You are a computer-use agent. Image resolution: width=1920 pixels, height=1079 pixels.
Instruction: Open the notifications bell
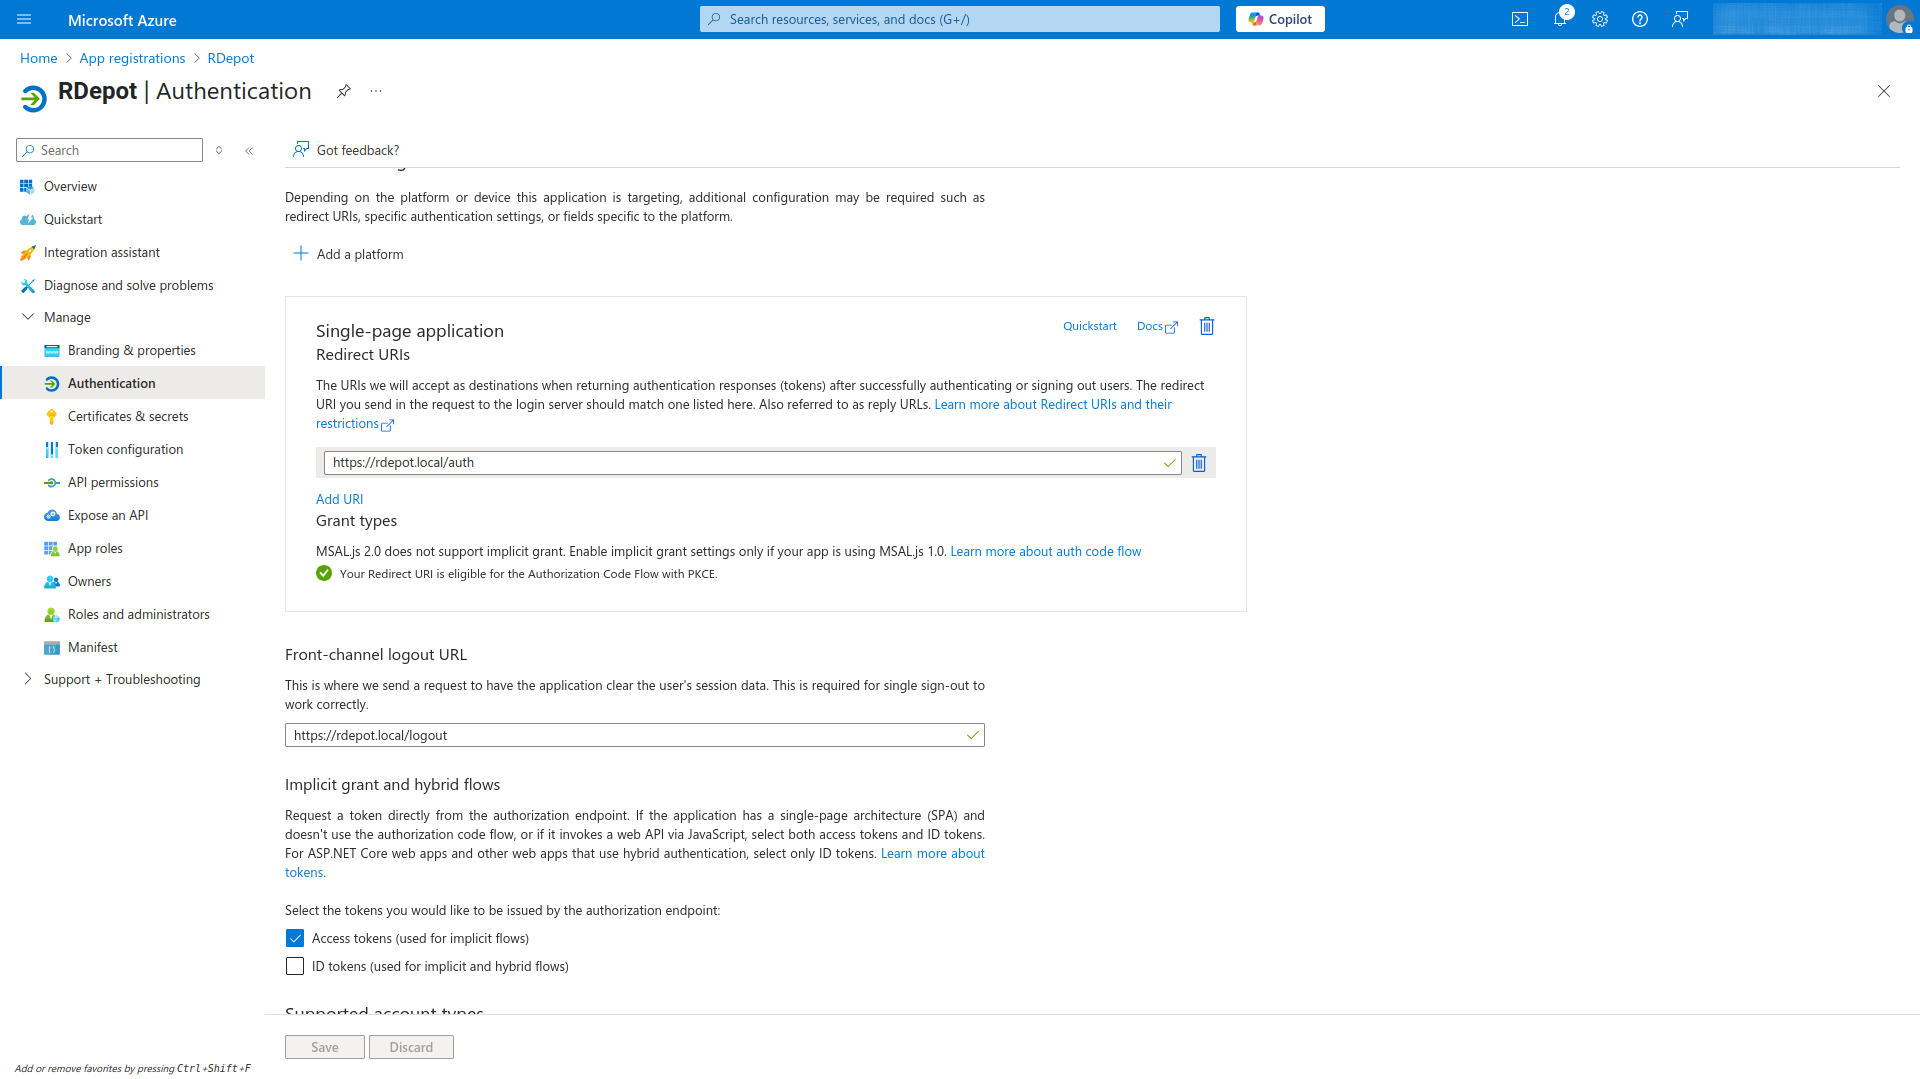(x=1559, y=19)
